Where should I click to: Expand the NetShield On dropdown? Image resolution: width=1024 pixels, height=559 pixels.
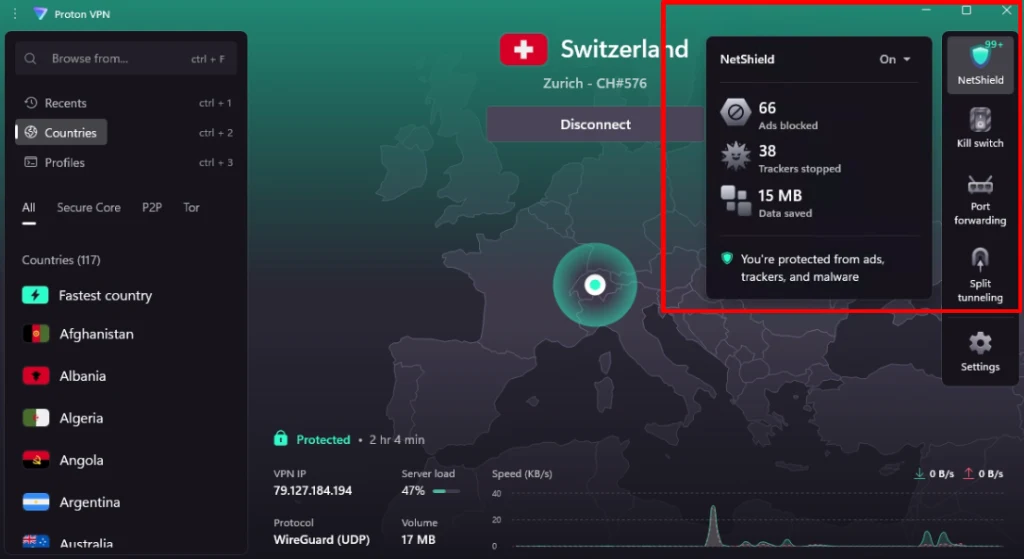coord(895,59)
